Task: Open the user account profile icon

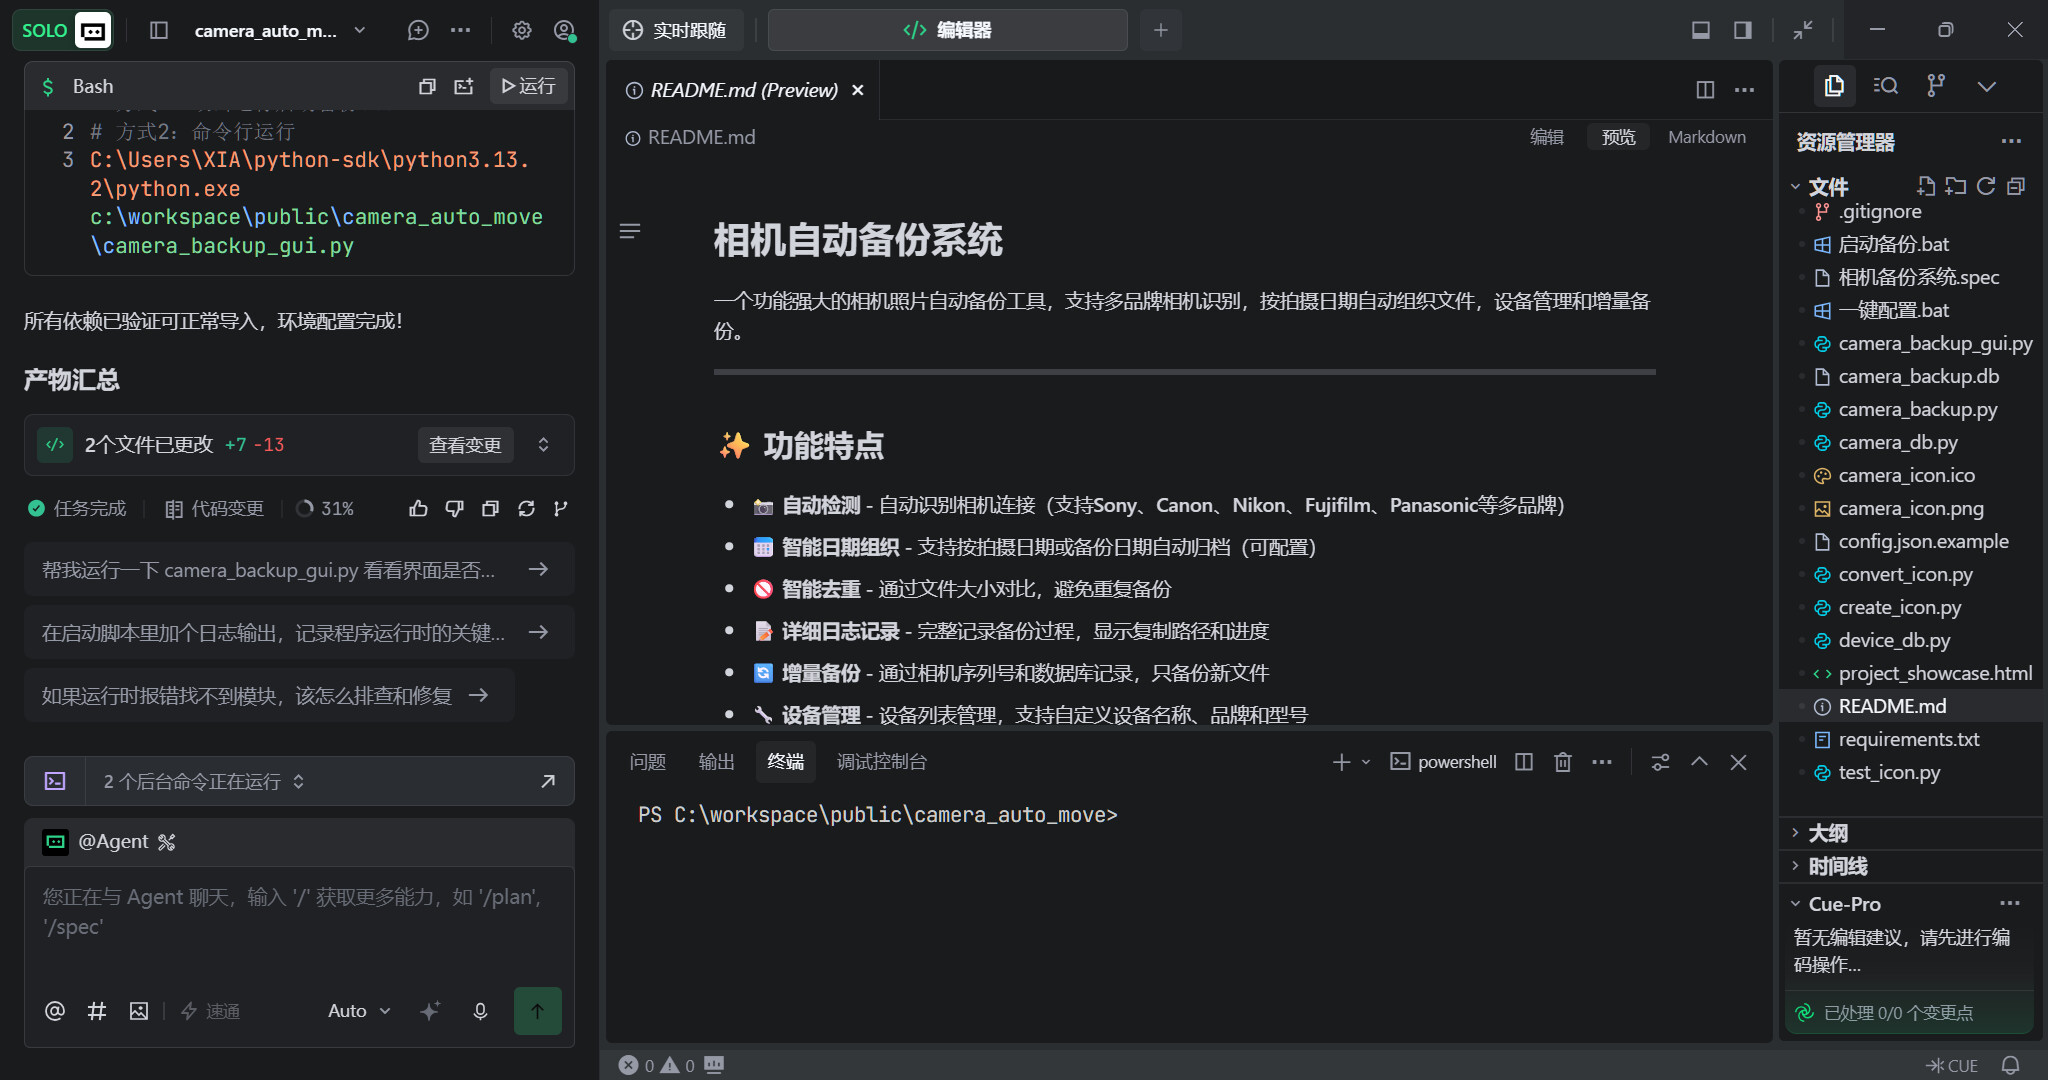Action: point(564,30)
